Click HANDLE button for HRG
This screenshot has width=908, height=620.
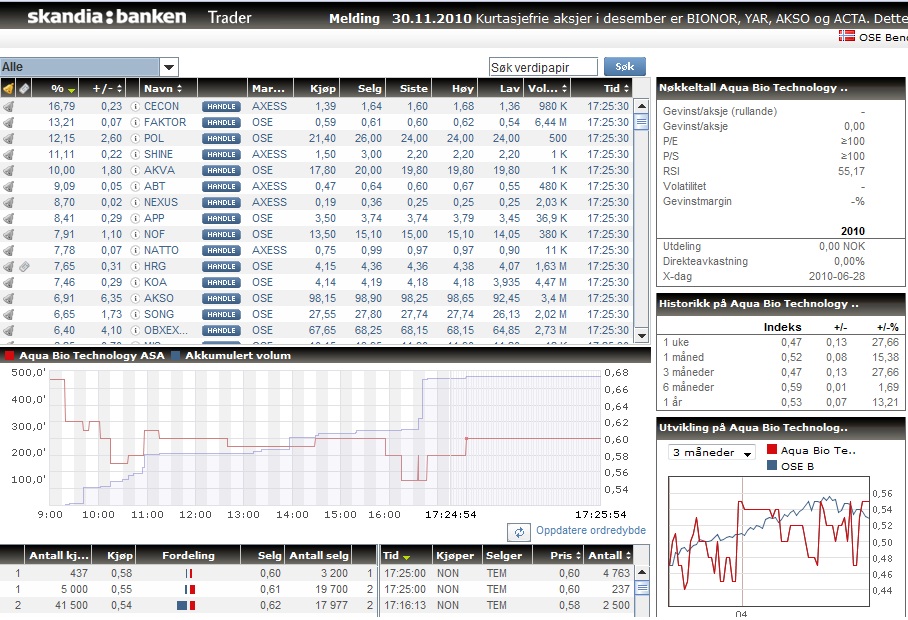coord(221,266)
